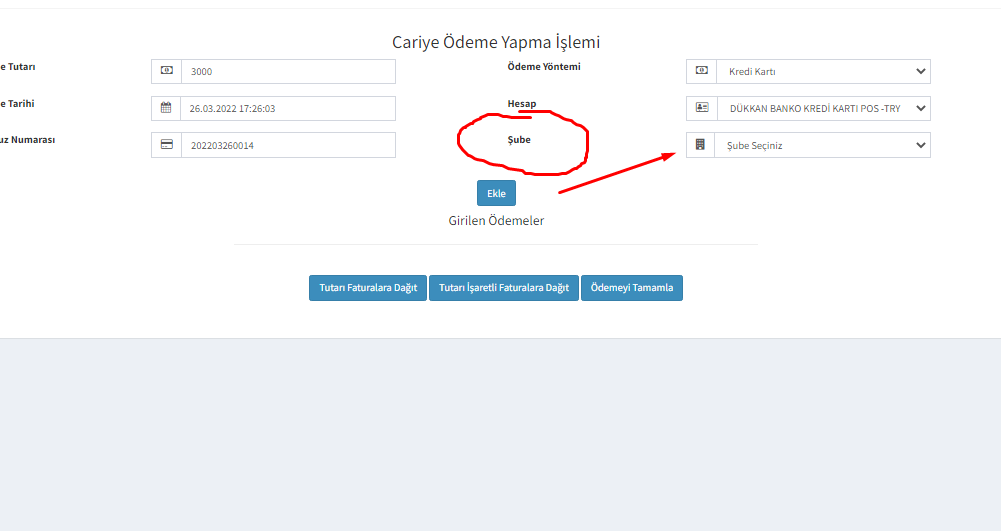Click the Ödeme Yöntemi label text

click(544, 67)
